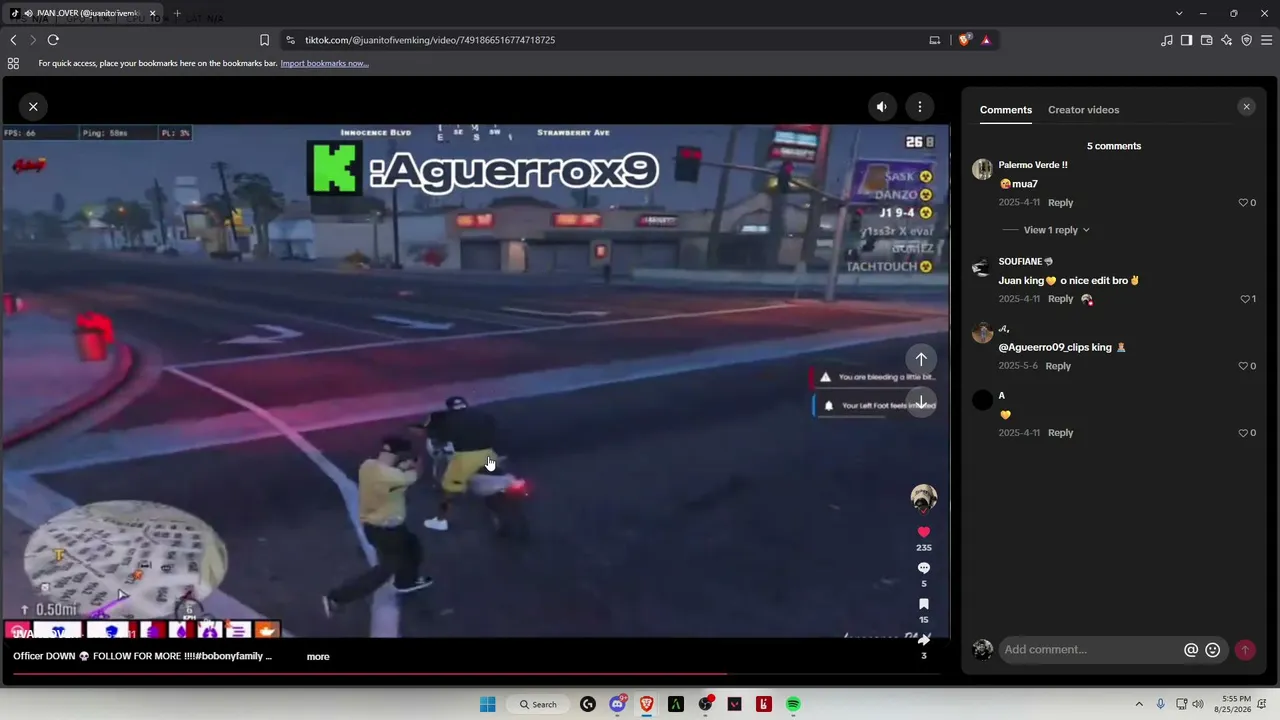Go to next video with down arrow
The width and height of the screenshot is (1280, 720).
point(921,402)
